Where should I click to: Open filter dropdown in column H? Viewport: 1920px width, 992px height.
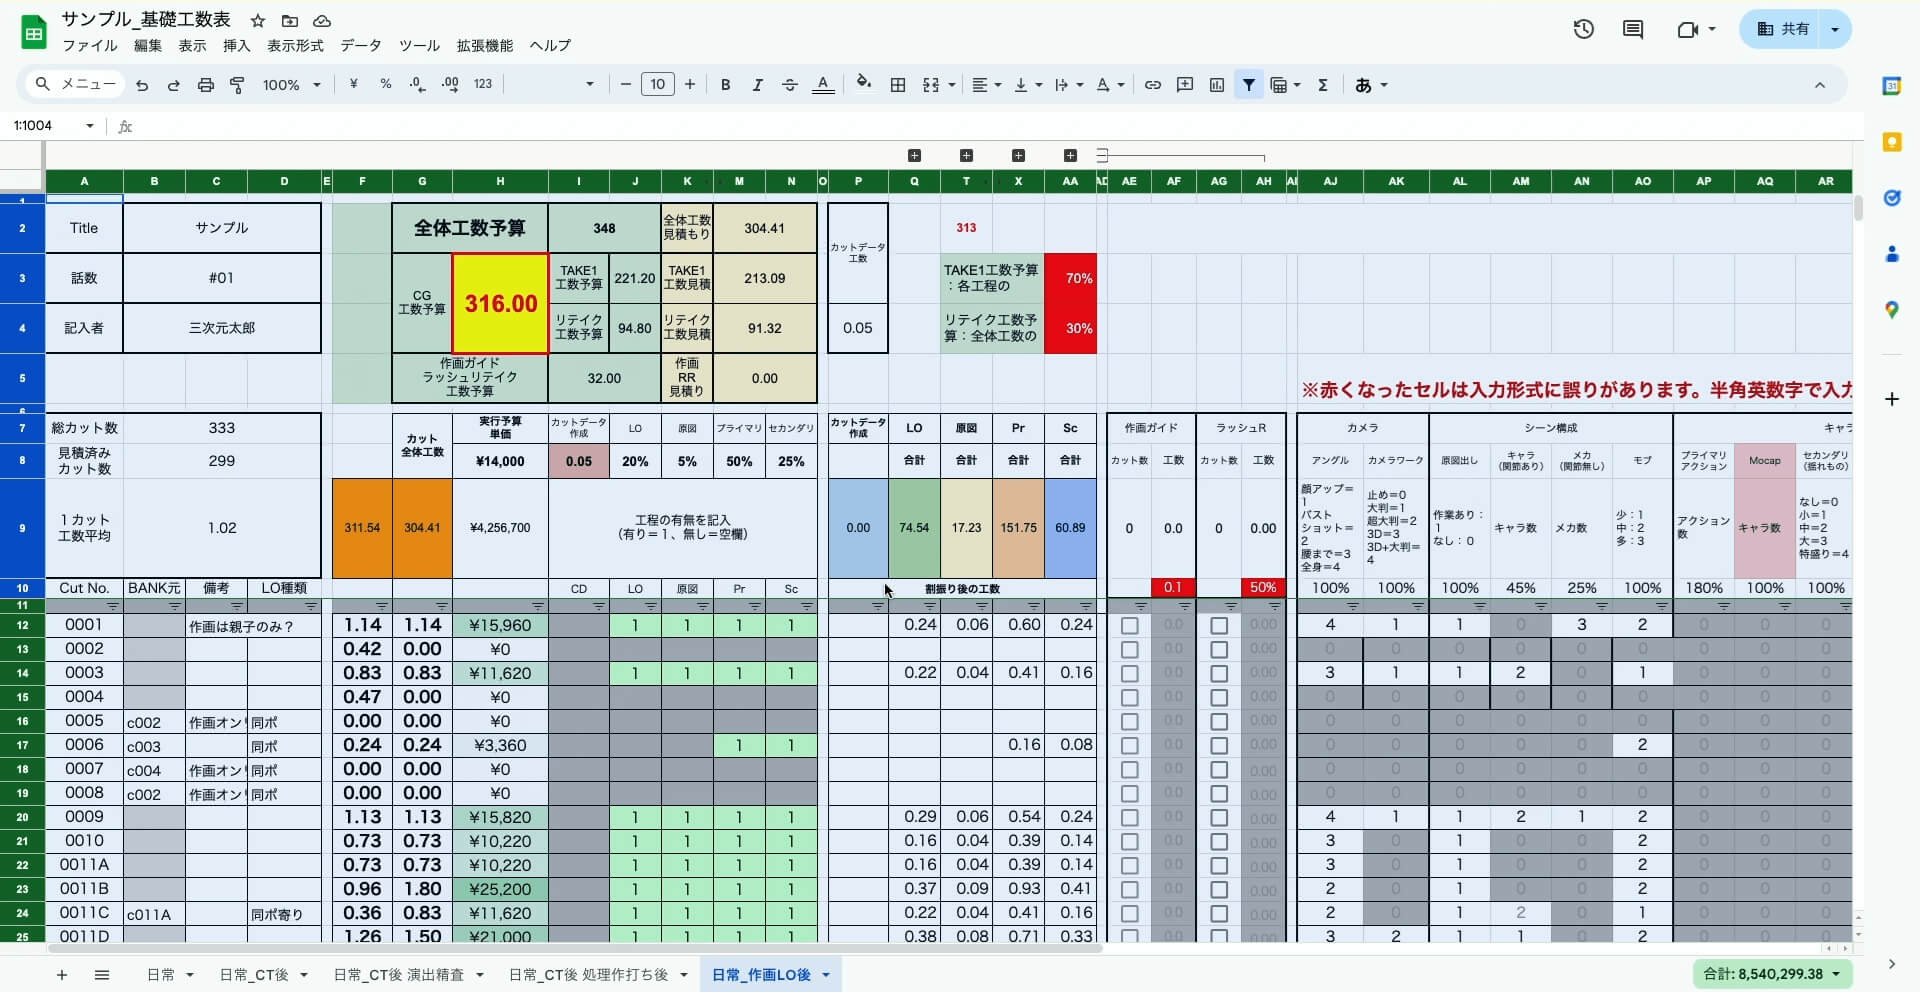click(x=538, y=606)
